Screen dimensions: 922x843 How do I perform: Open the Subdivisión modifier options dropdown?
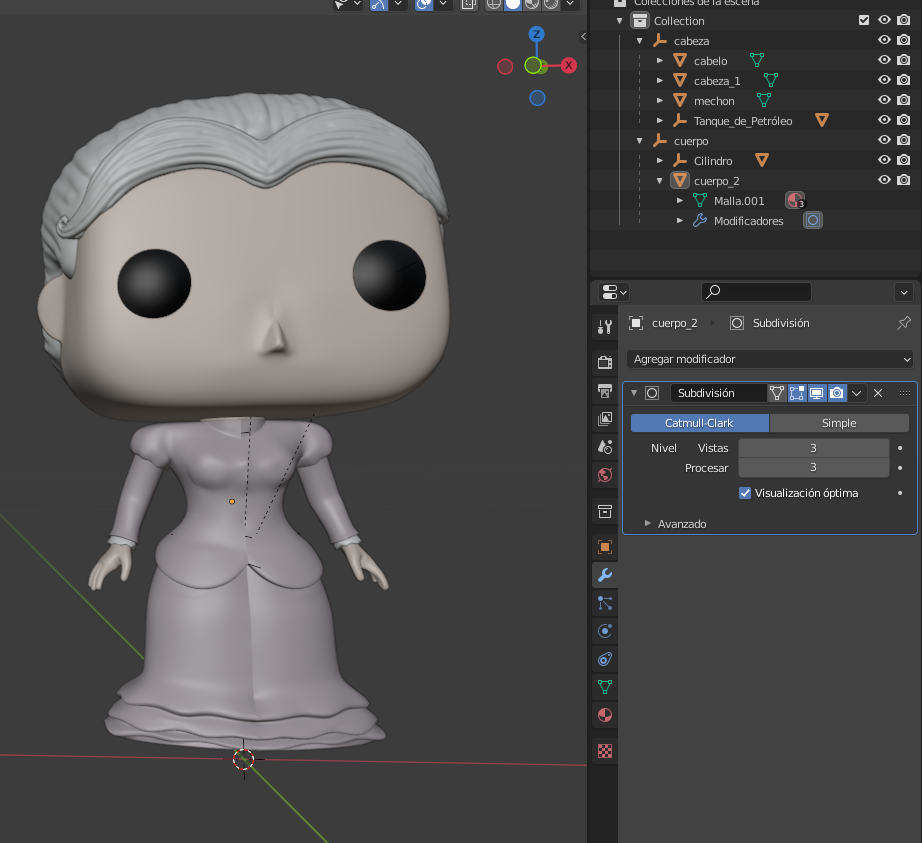tap(856, 393)
